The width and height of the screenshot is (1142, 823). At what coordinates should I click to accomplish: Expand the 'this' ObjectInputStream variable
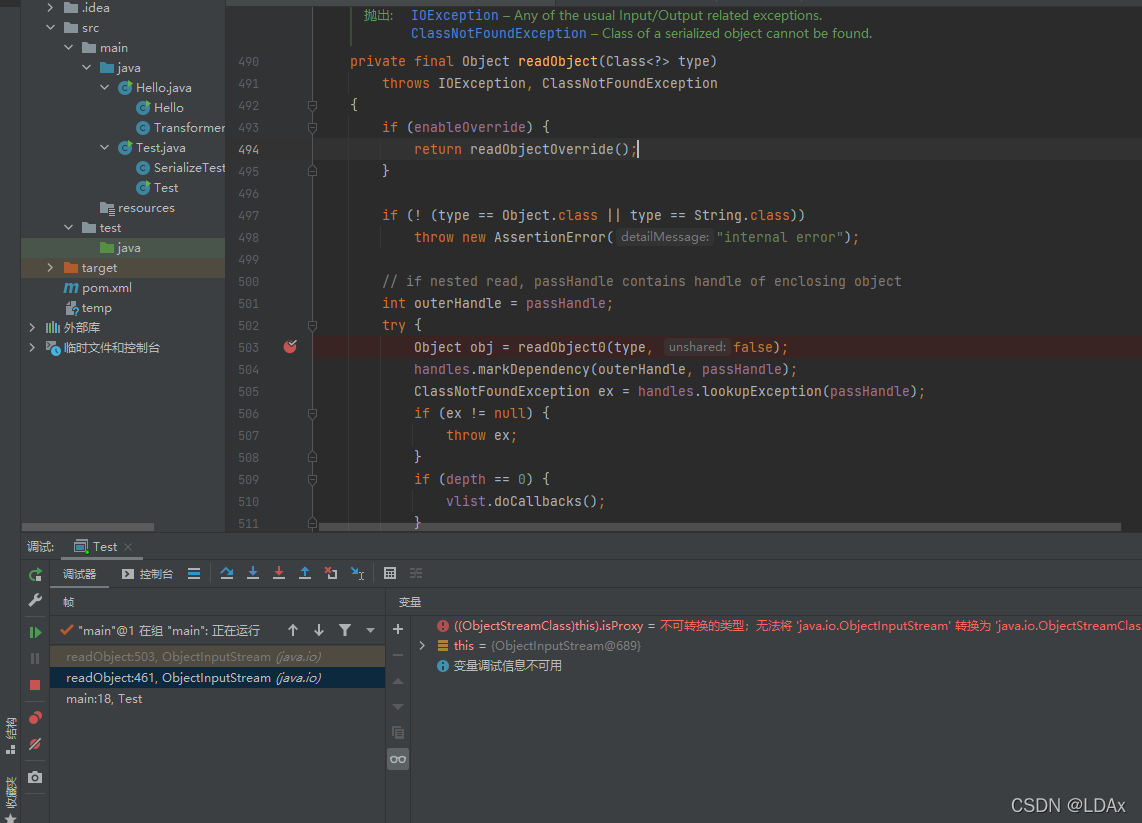point(422,645)
